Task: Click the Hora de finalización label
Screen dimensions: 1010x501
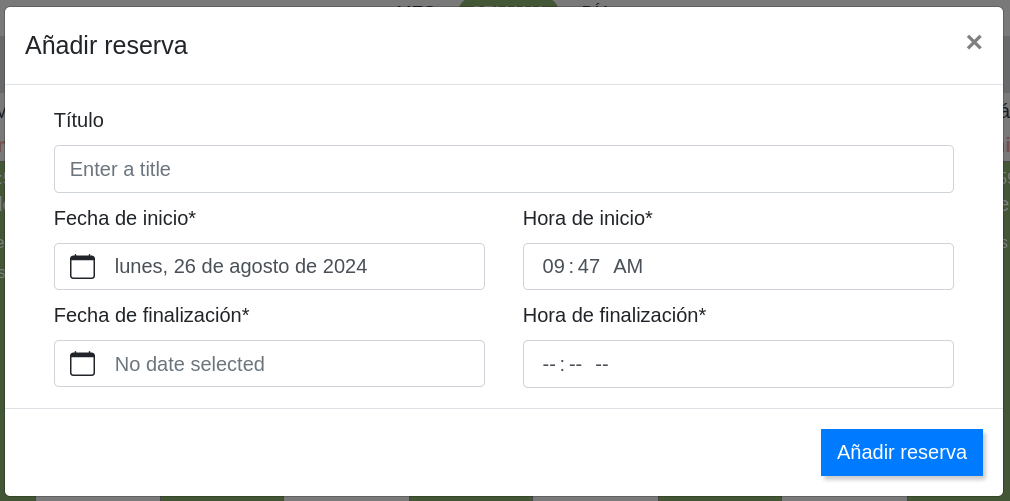Action: click(x=614, y=315)
